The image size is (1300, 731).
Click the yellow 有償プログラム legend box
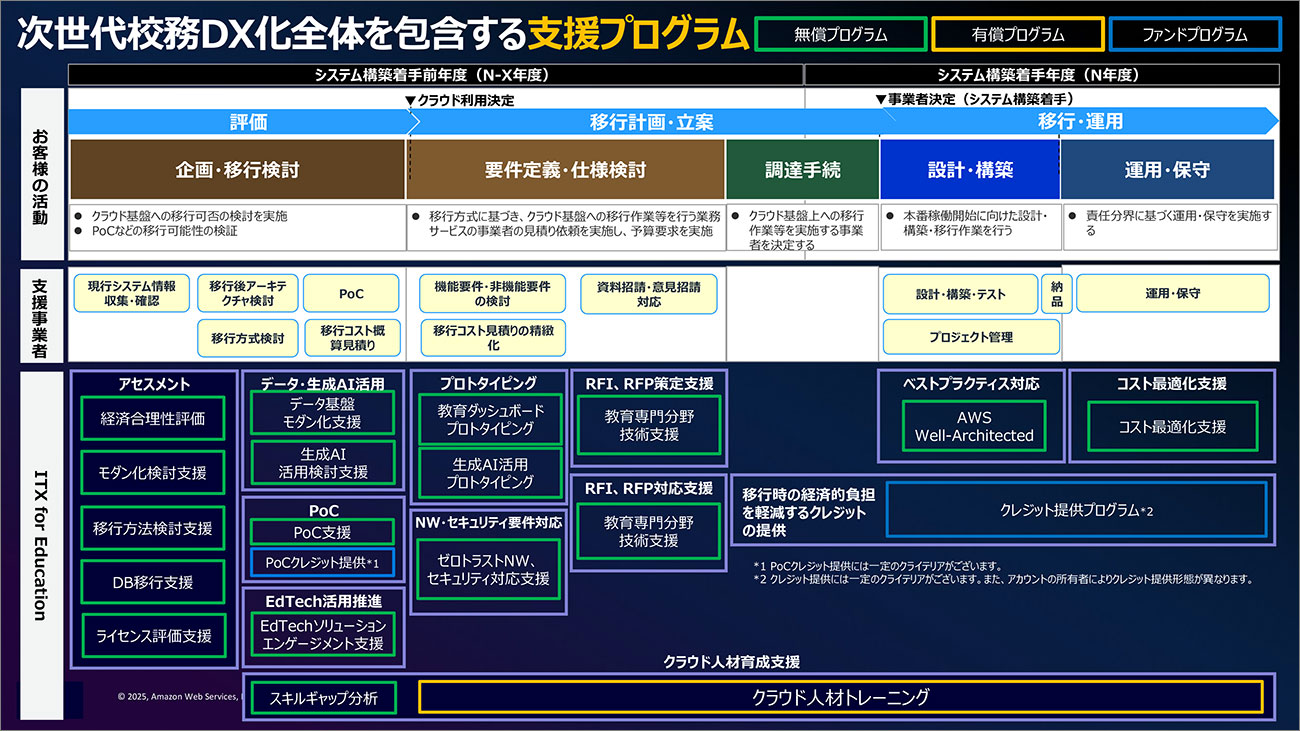1018,34
